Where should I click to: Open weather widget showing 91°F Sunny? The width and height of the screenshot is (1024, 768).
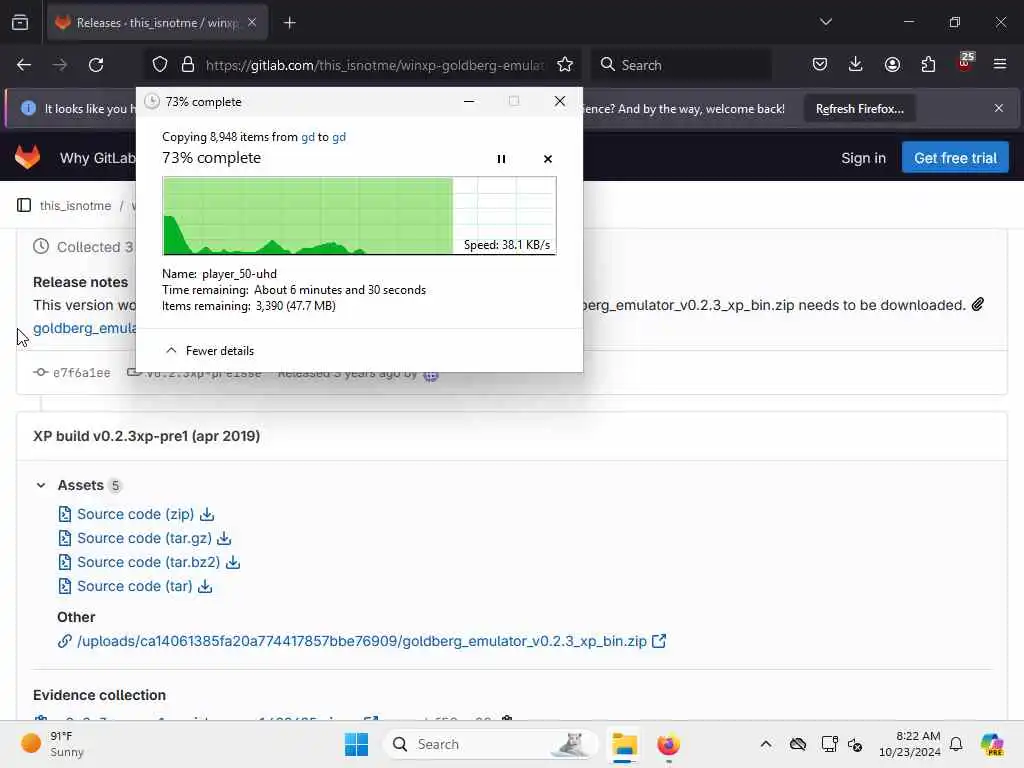pyautogui.click(x=52, y=744)
